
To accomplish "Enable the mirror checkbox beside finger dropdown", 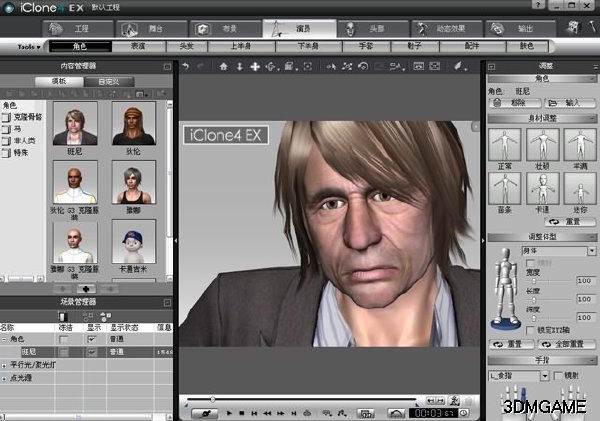I will point(558,376).
